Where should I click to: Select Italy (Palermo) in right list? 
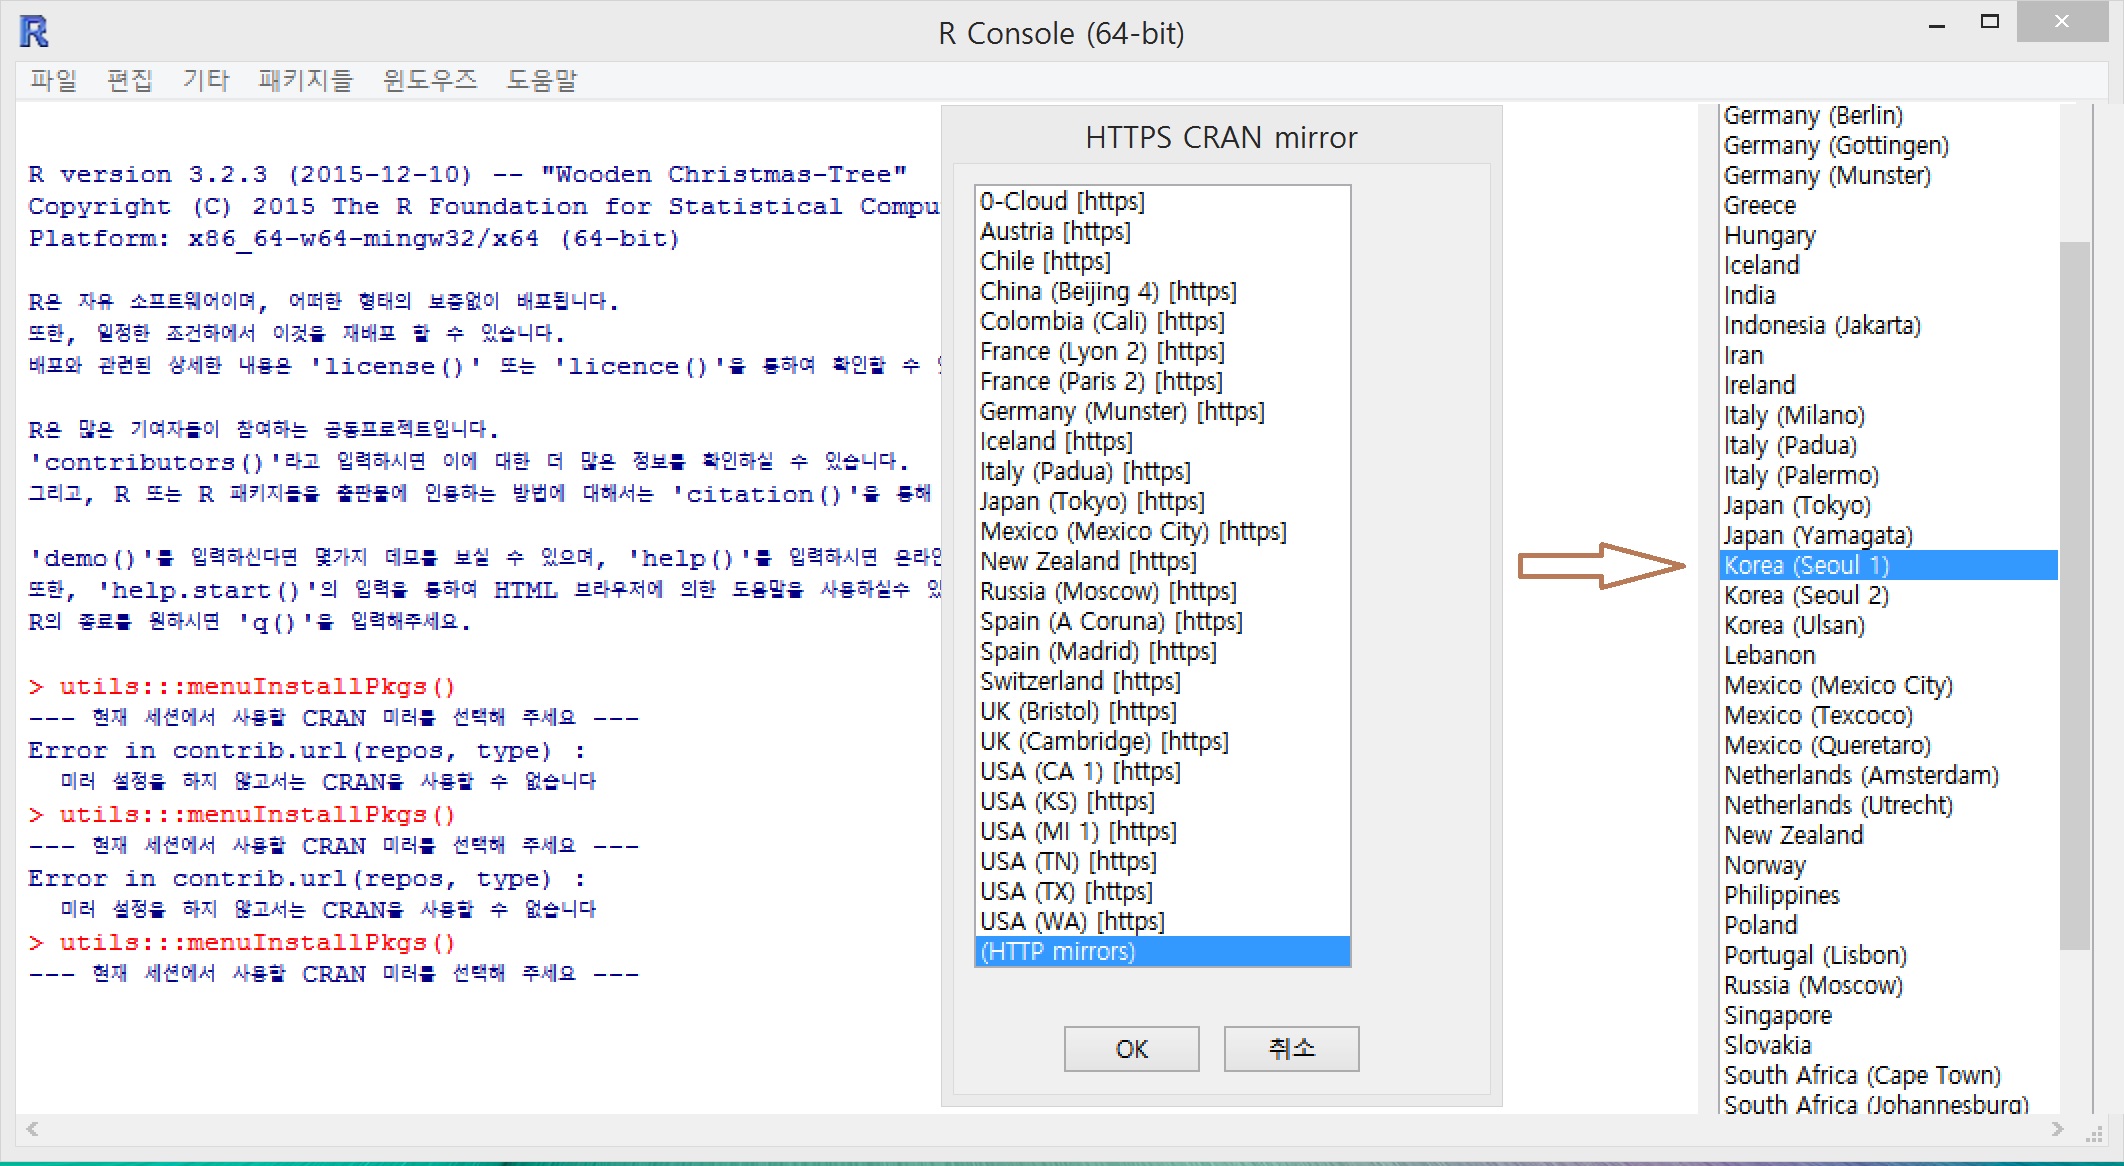[x=1888, y=475]
